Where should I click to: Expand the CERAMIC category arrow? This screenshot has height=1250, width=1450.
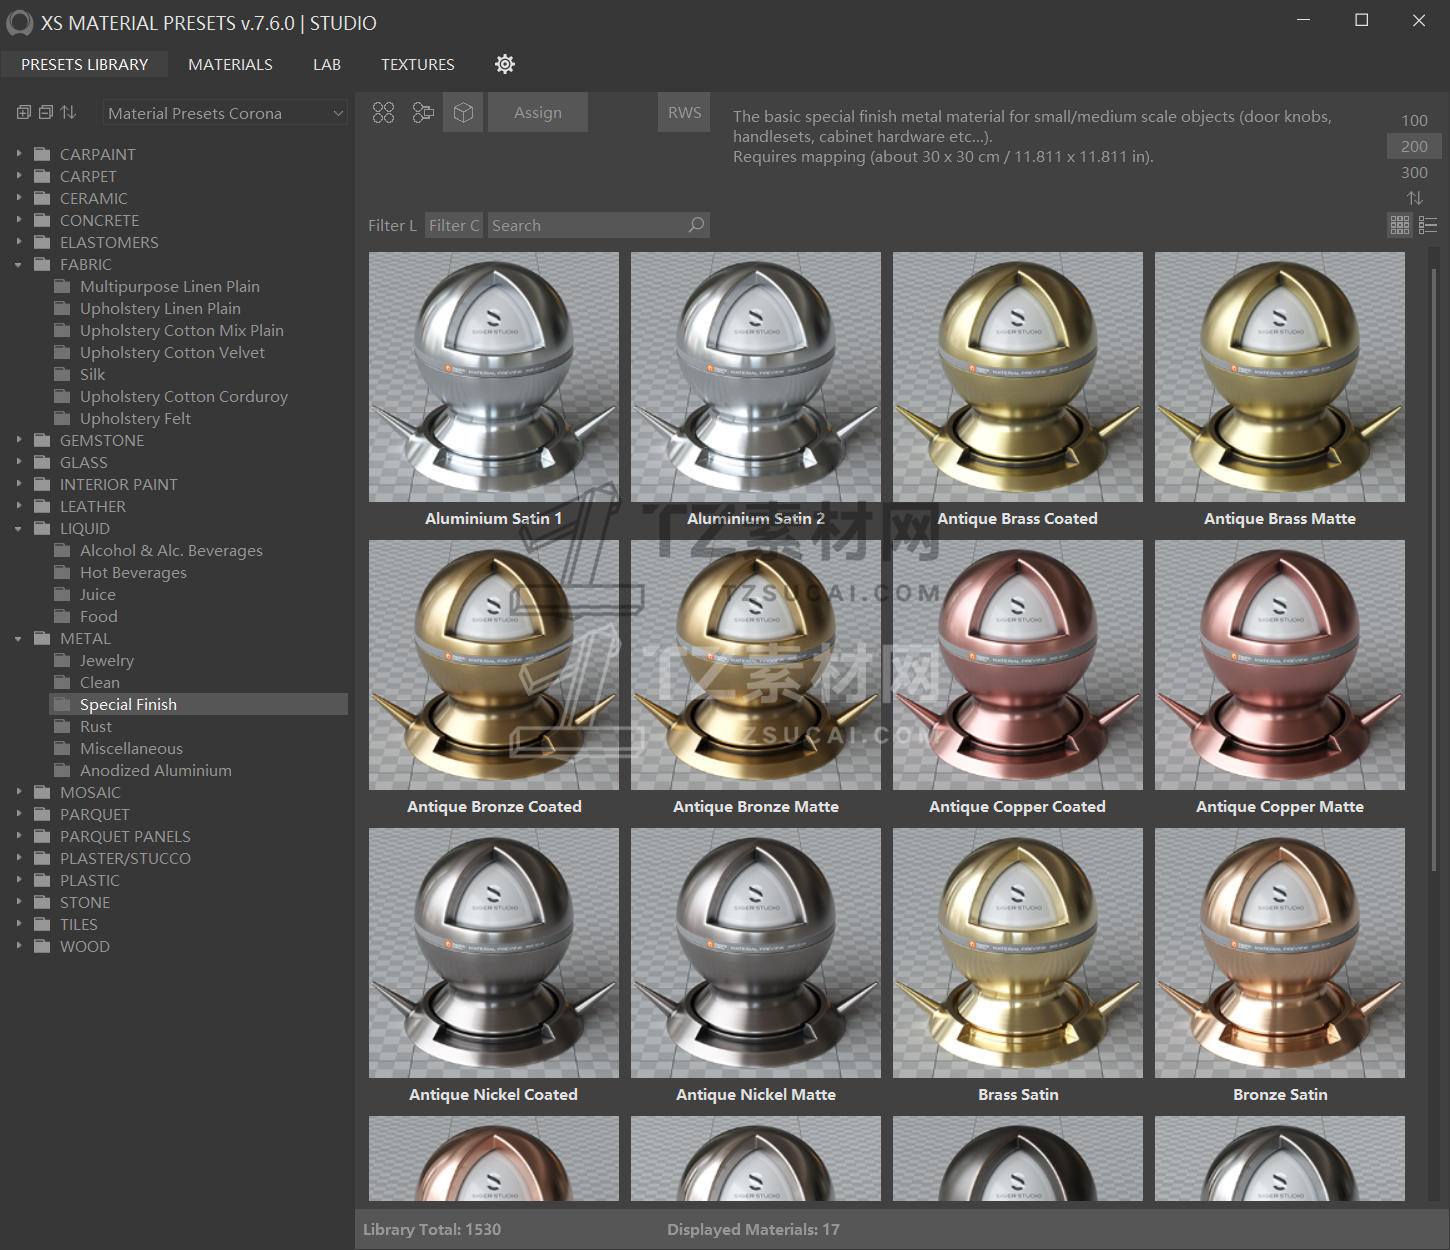pos(18,198)
